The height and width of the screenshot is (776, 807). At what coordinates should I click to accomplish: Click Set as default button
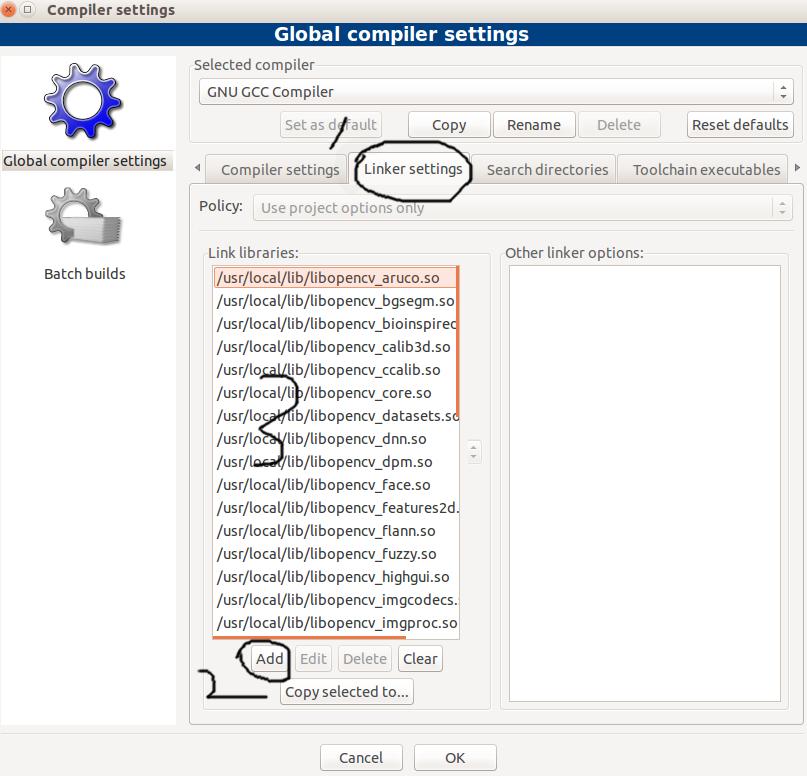pyautogui.click(x=330, y=125)
